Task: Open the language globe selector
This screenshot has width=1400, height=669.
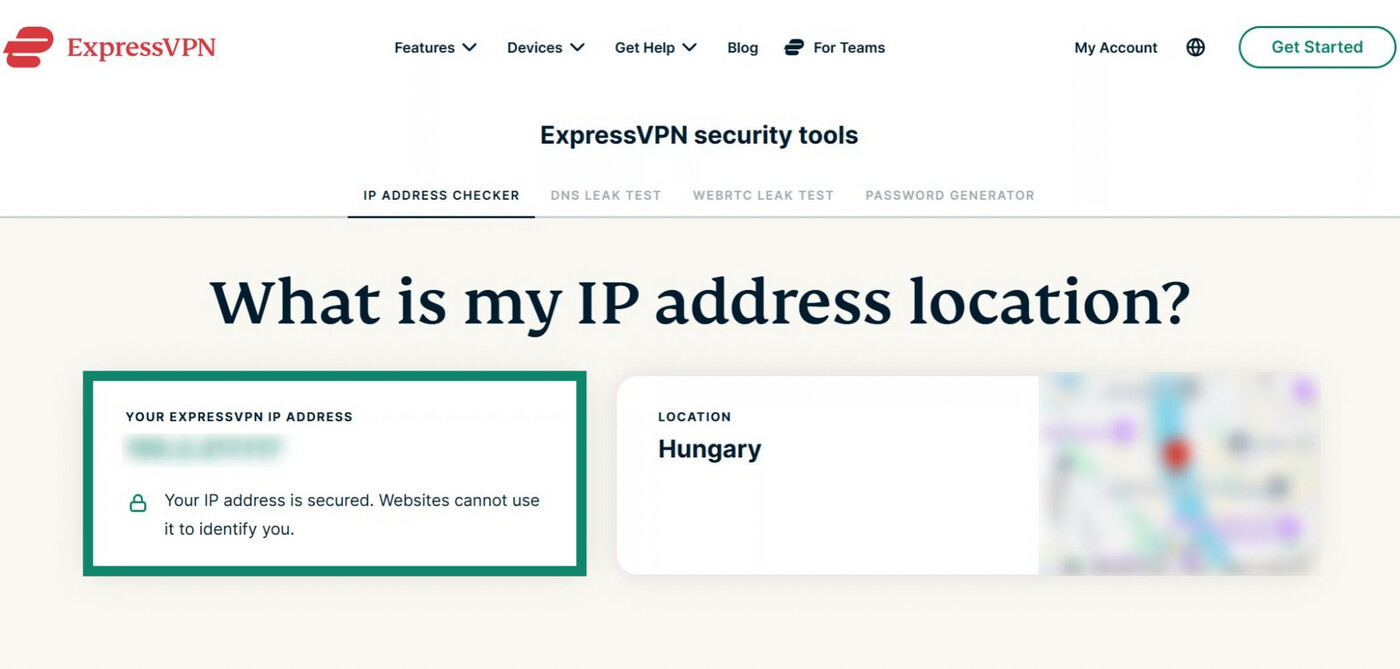Action: [x=1195, y=47]
